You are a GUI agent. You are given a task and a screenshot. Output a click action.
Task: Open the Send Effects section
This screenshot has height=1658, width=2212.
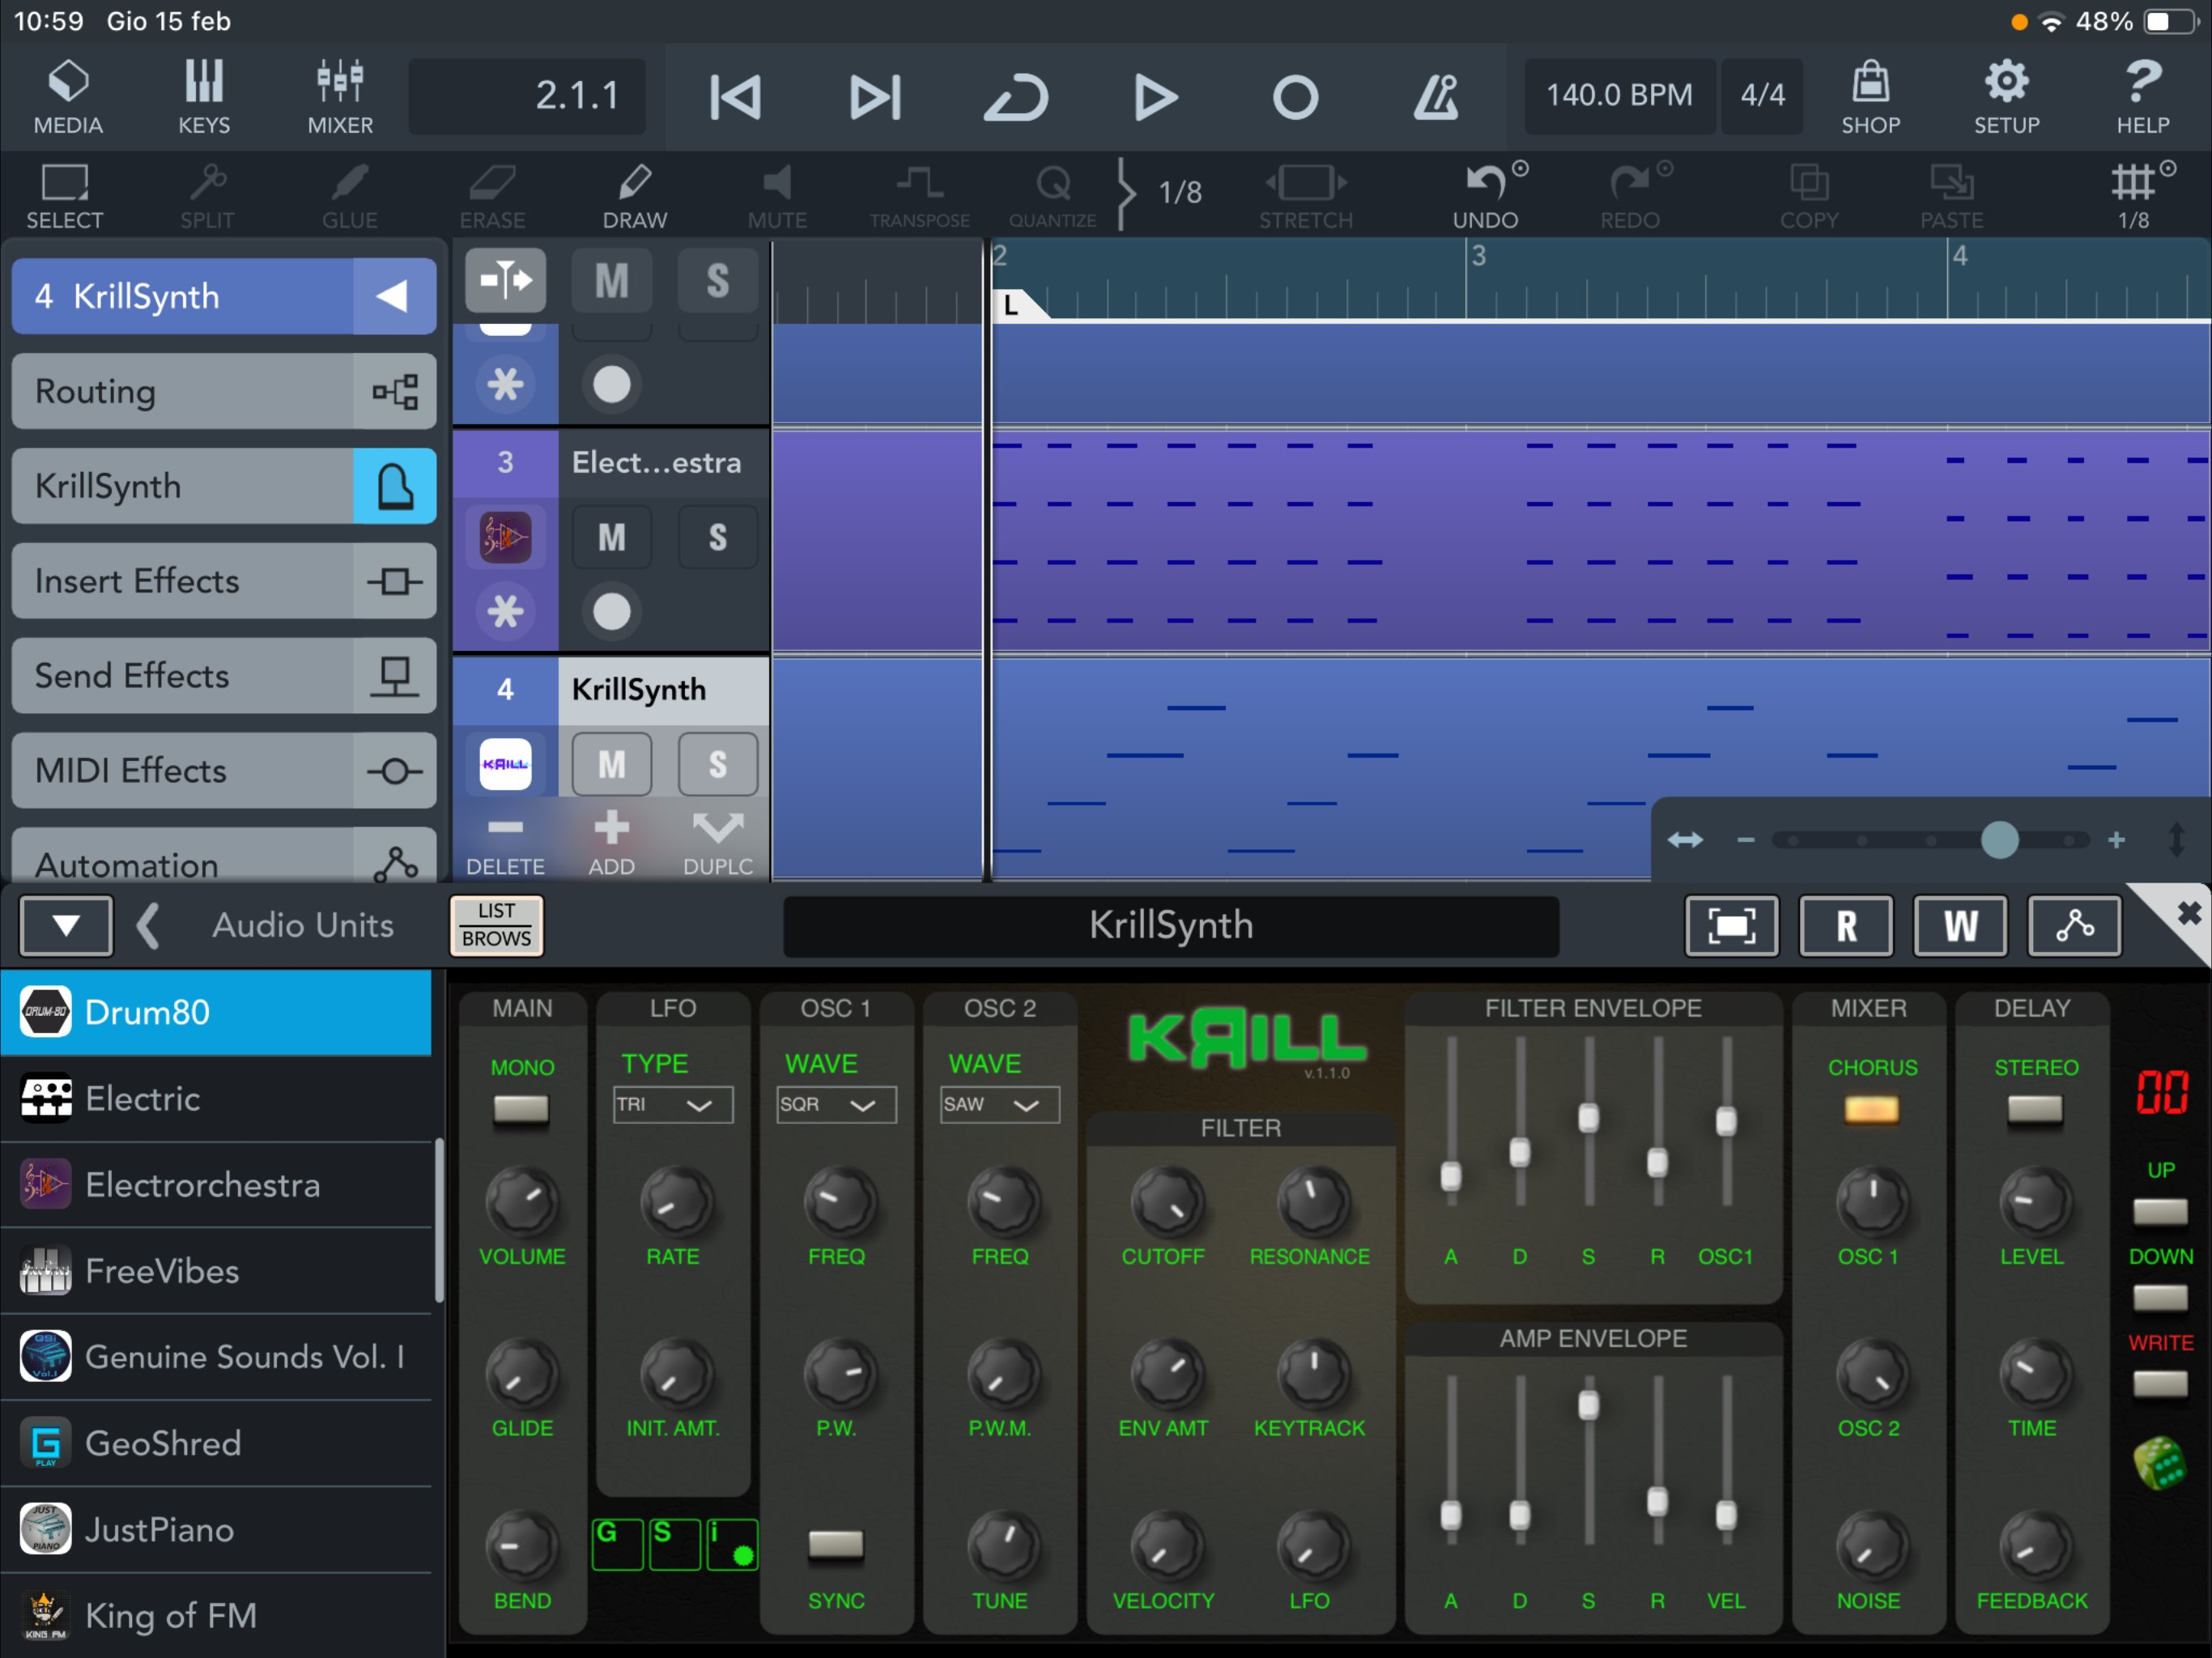(224, 676)
